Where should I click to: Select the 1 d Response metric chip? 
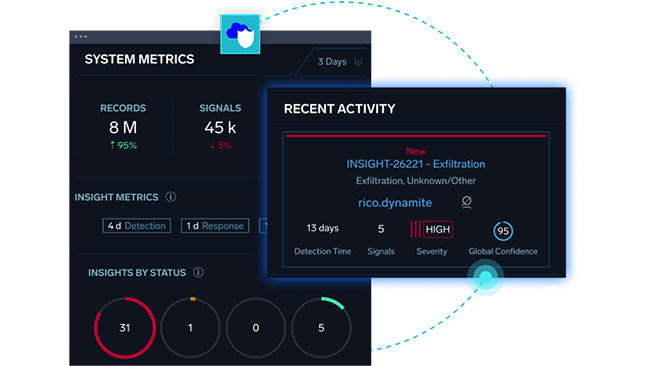(215, 226)
